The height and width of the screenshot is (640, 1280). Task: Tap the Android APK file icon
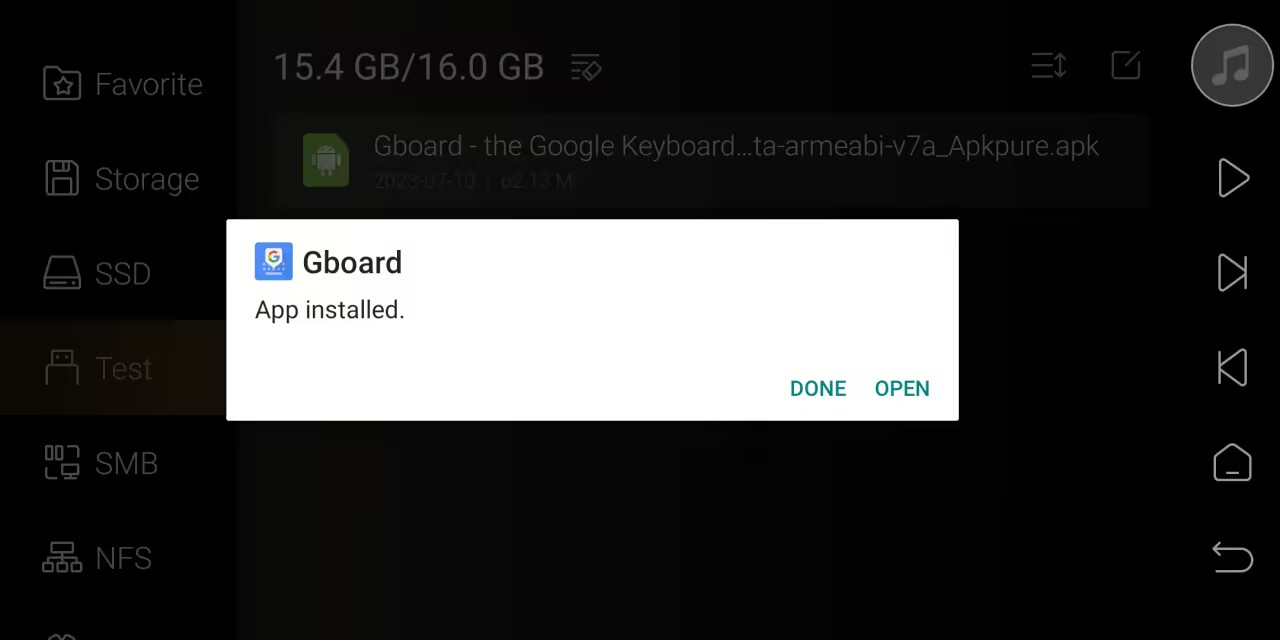click(326, 160)
